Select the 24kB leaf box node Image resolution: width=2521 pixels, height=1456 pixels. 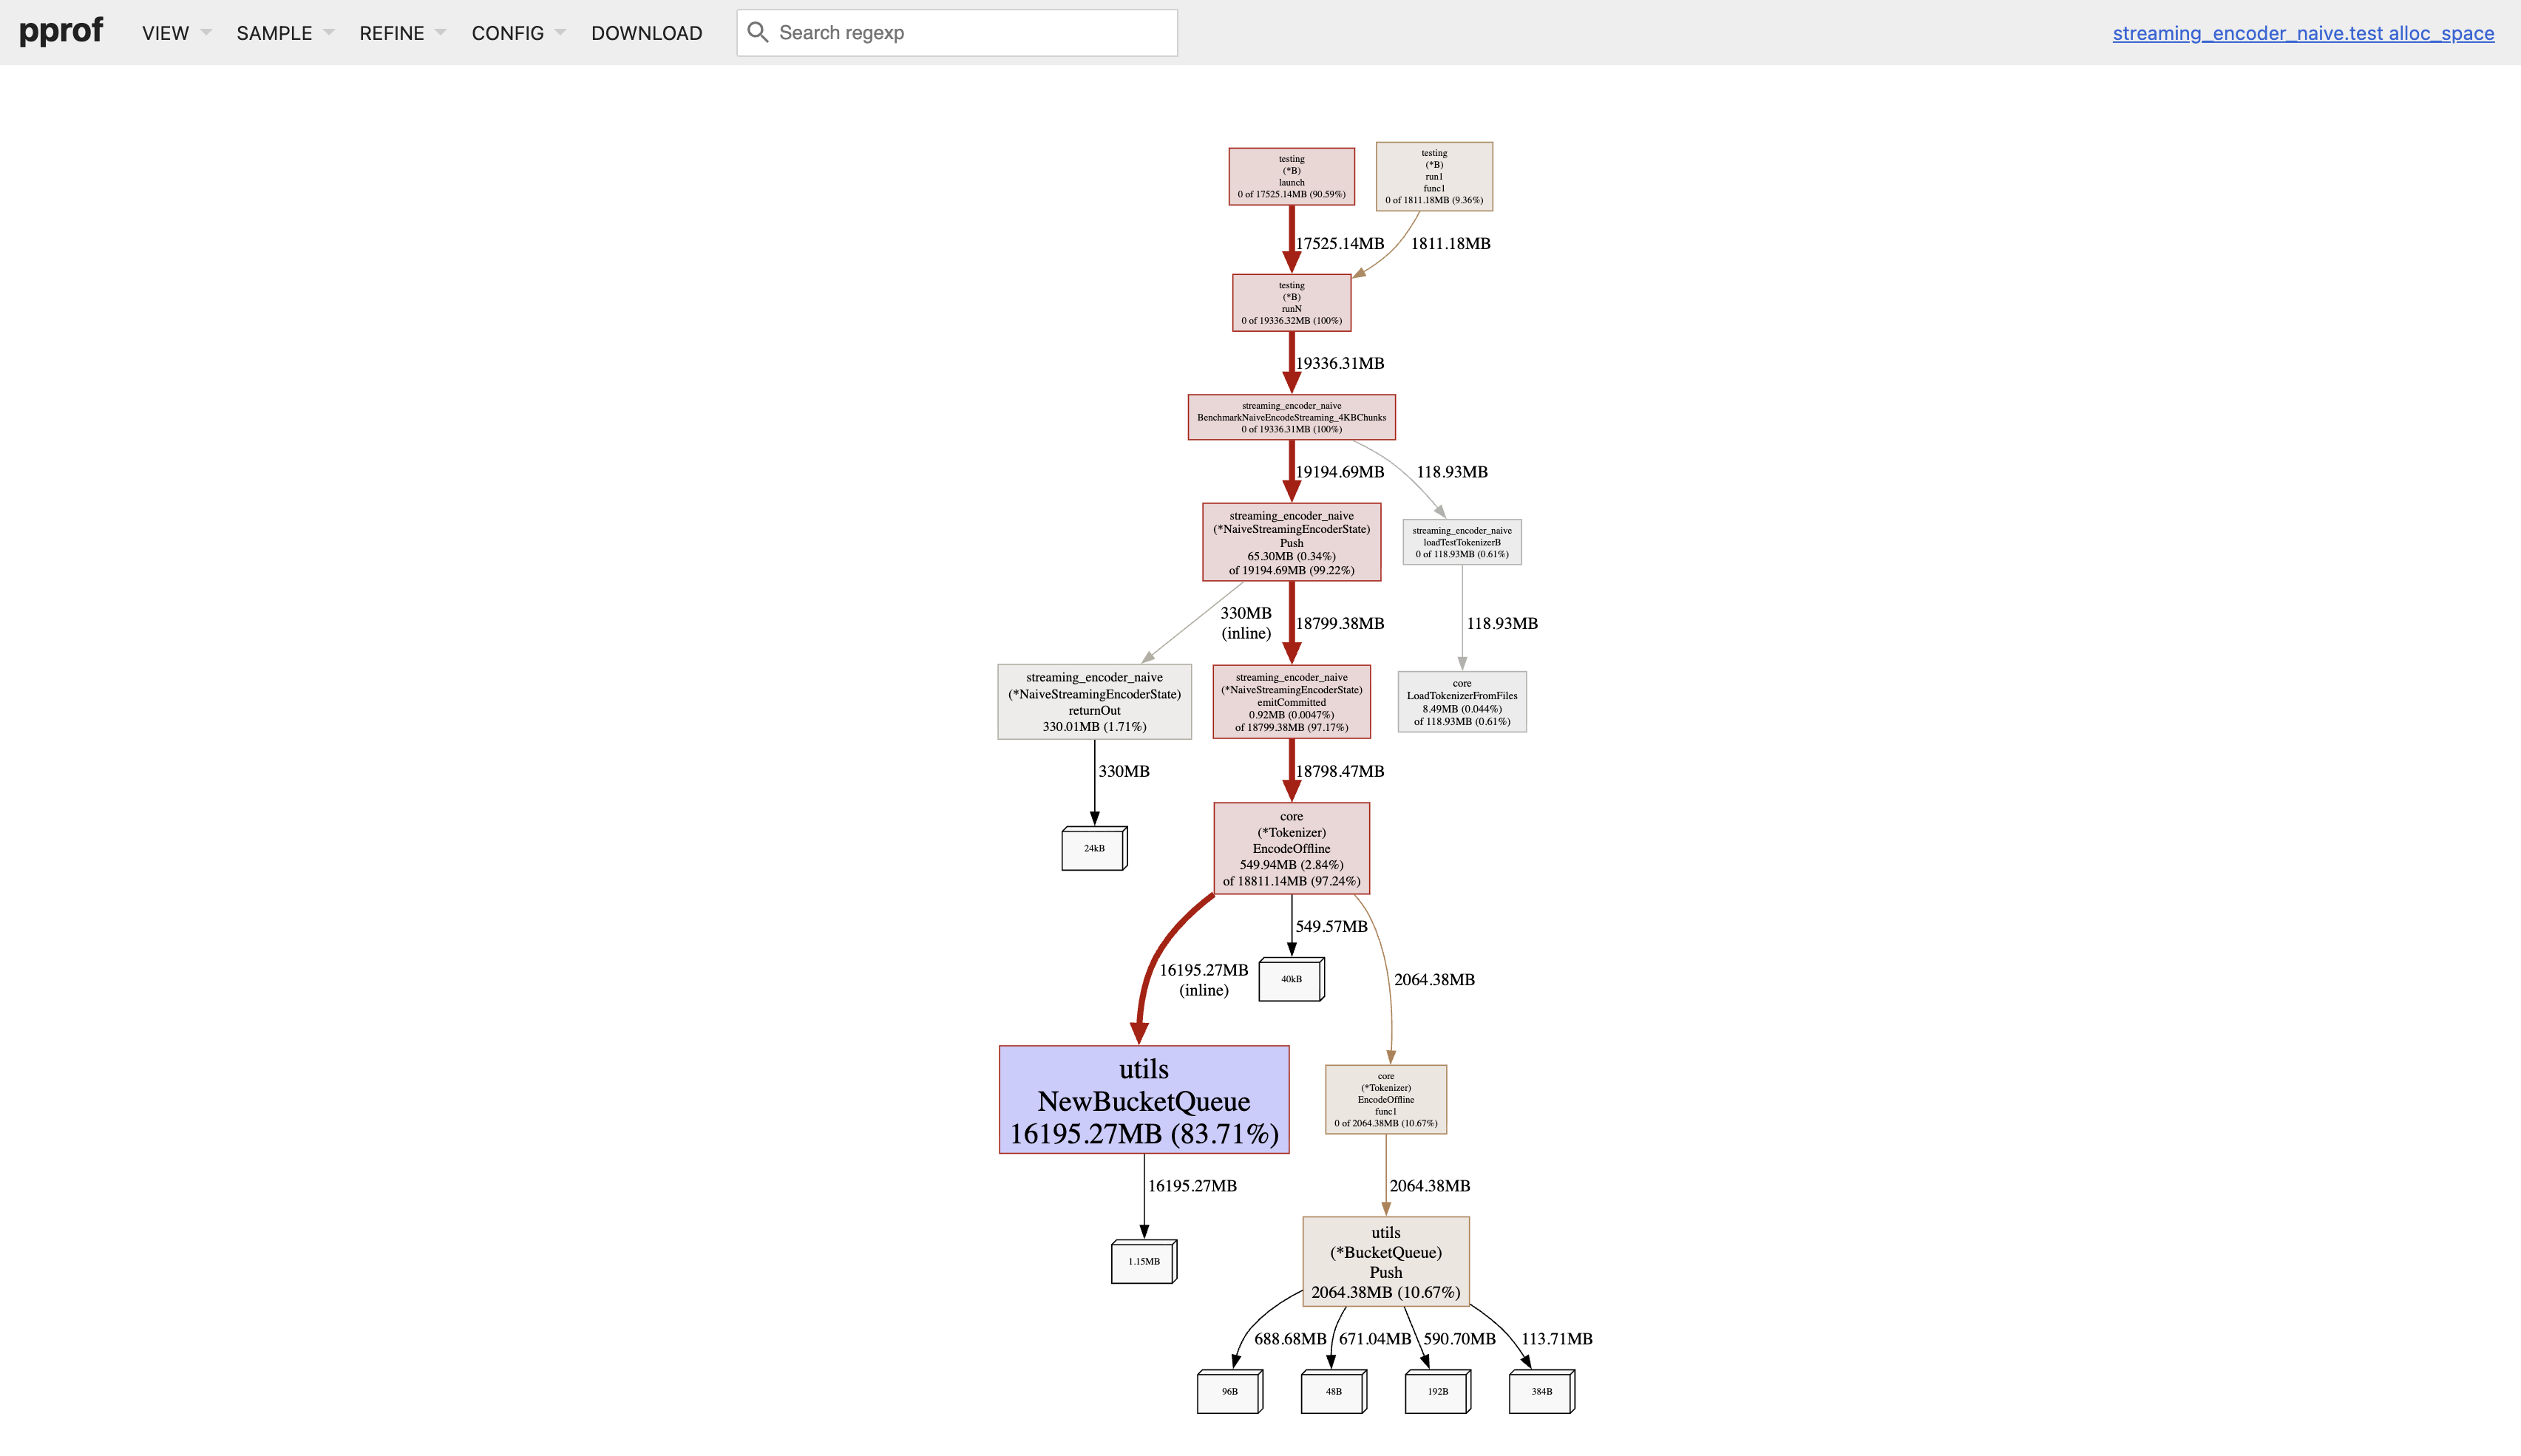(x=1093, y=847)
